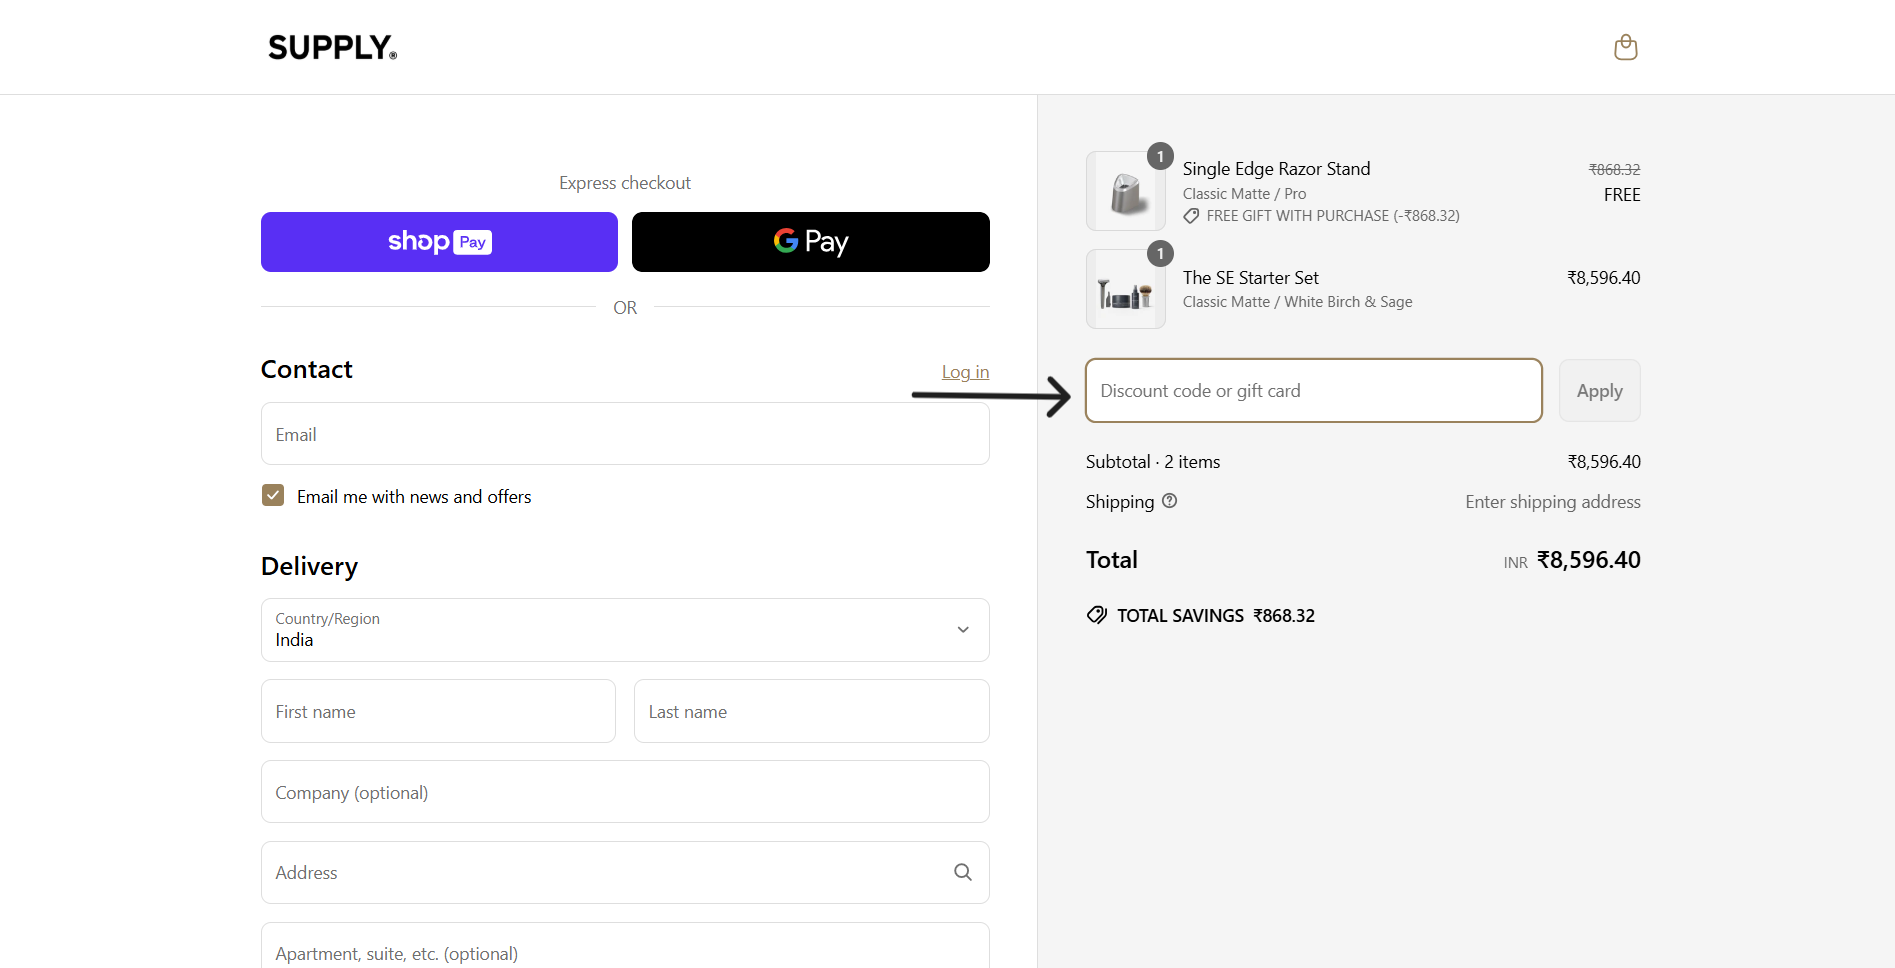The height and width of the screenshot is (968, 1895).
Task: Click the free gift discount tag icon
Action: click(x=1191, y=216)
